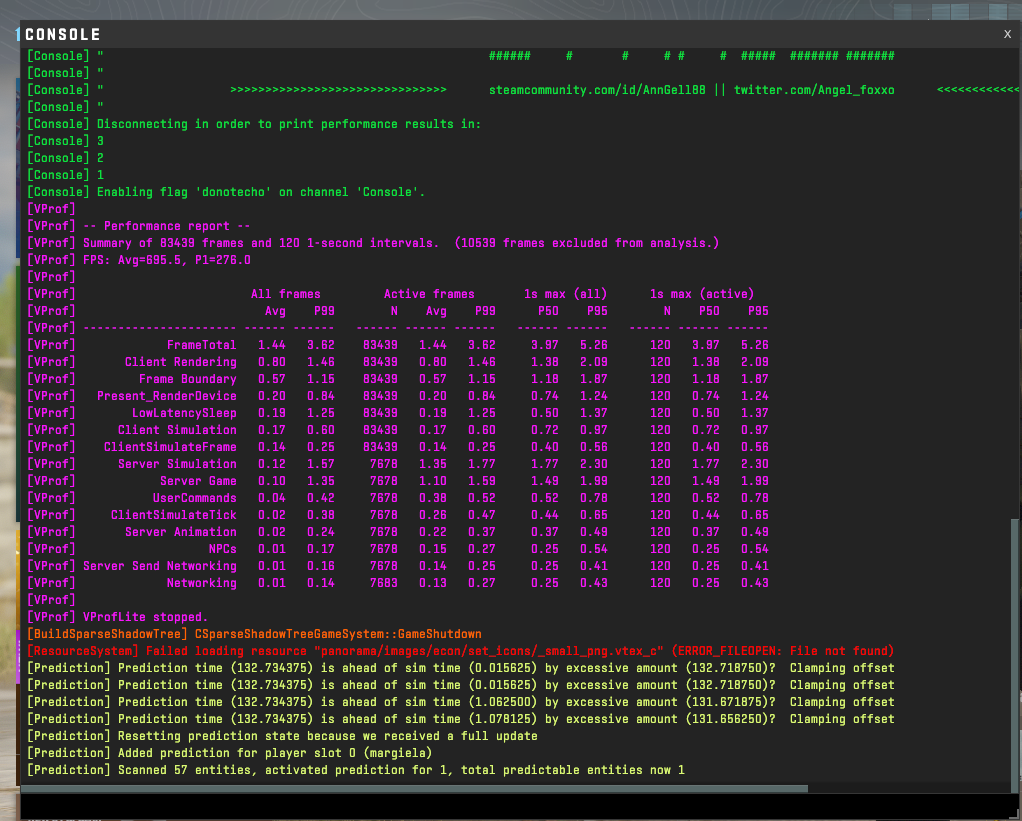Click the Server Animation row label
The height and width of the screenshot is (821, 1022).
coord(181,532)
